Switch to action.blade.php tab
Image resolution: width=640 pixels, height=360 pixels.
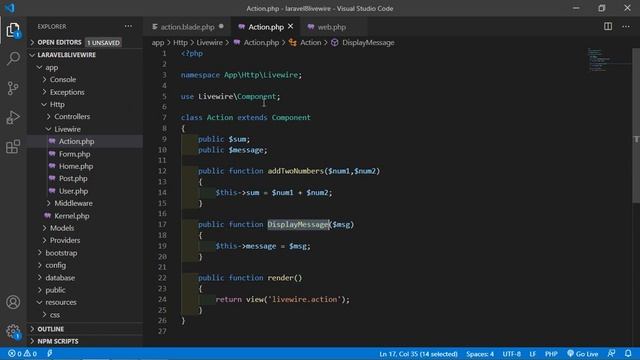(x=187, y=27)
